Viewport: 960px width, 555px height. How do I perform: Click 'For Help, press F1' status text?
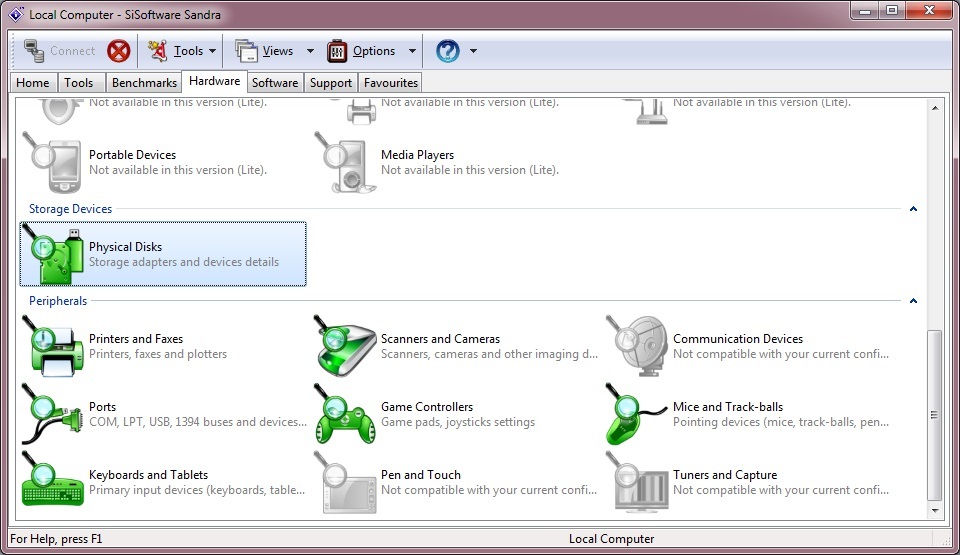[56, 539]
